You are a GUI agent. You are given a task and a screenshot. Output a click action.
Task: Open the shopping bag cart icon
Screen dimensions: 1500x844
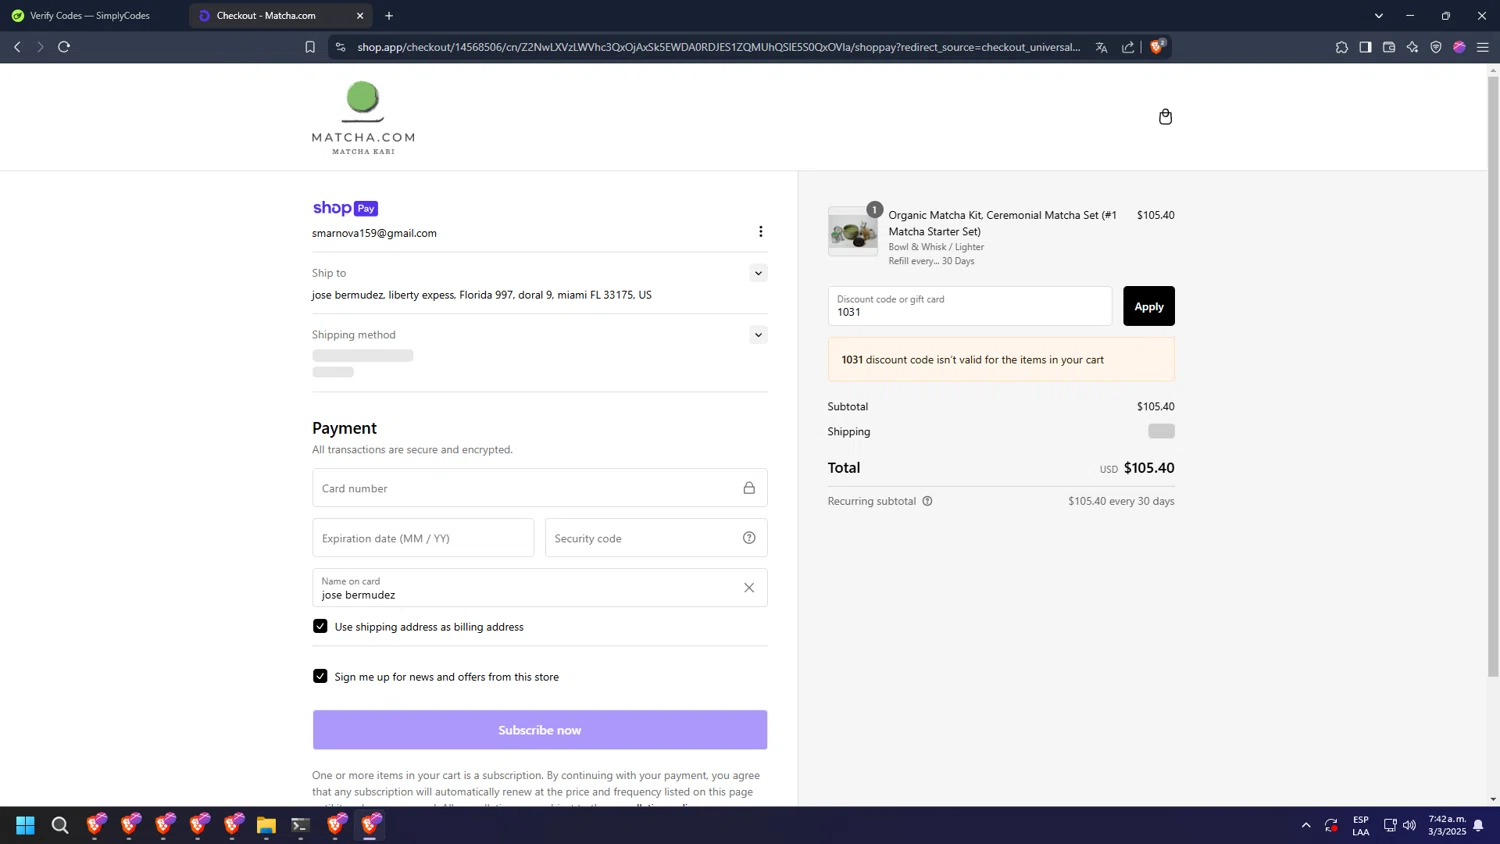1165,117
